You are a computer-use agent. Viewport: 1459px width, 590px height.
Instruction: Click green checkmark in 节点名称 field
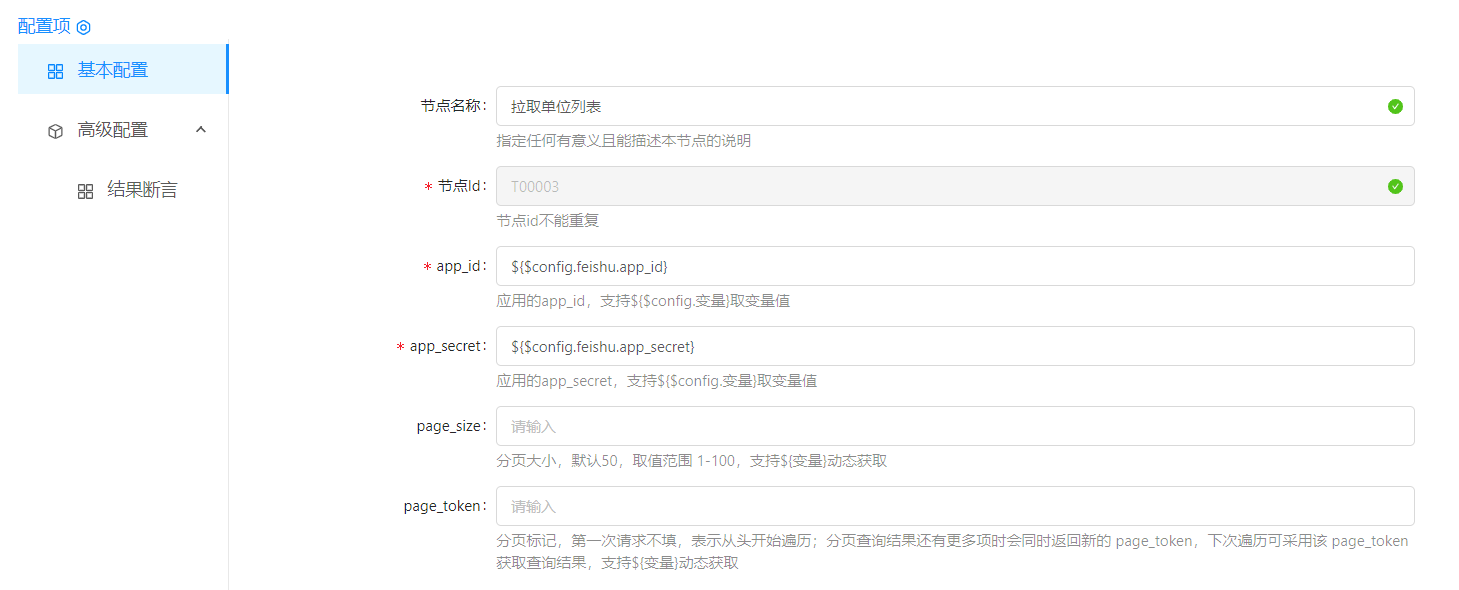pyautogui.click(x=1395, y=106)
